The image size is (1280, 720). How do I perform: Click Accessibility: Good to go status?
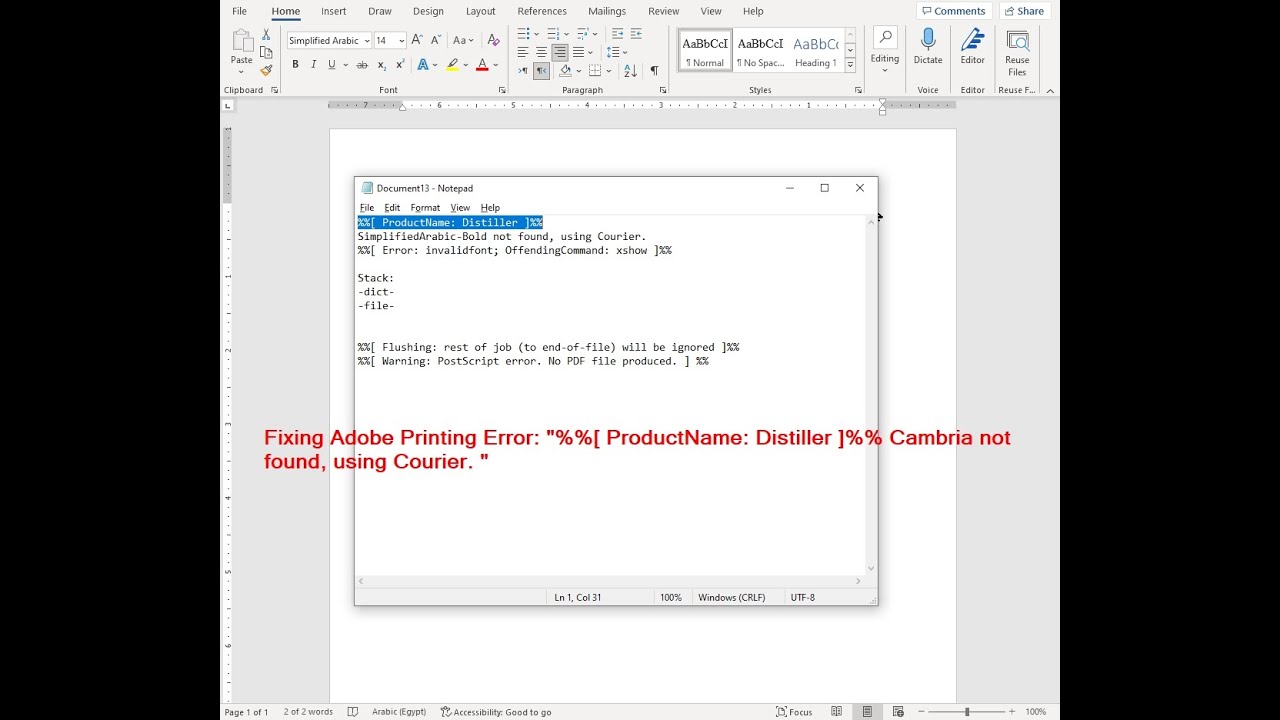[x=496, y=712]
